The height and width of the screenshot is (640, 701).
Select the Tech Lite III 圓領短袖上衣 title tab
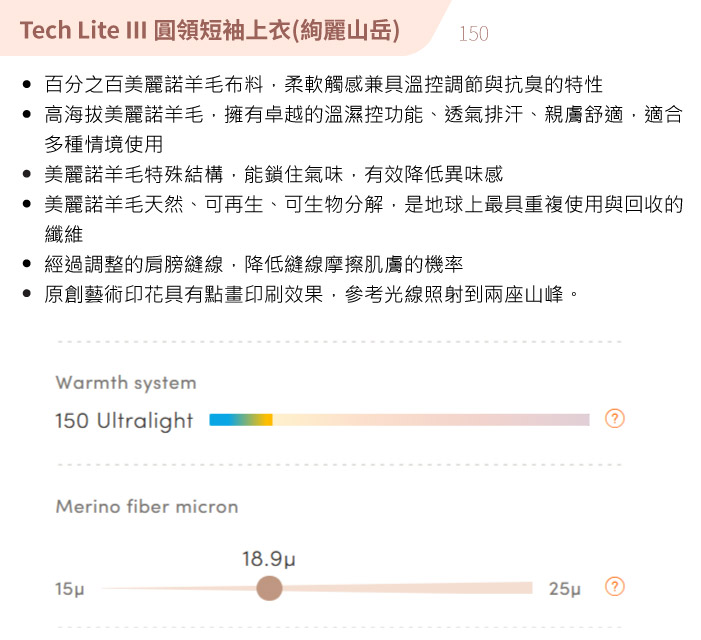(x=210, y=30)
